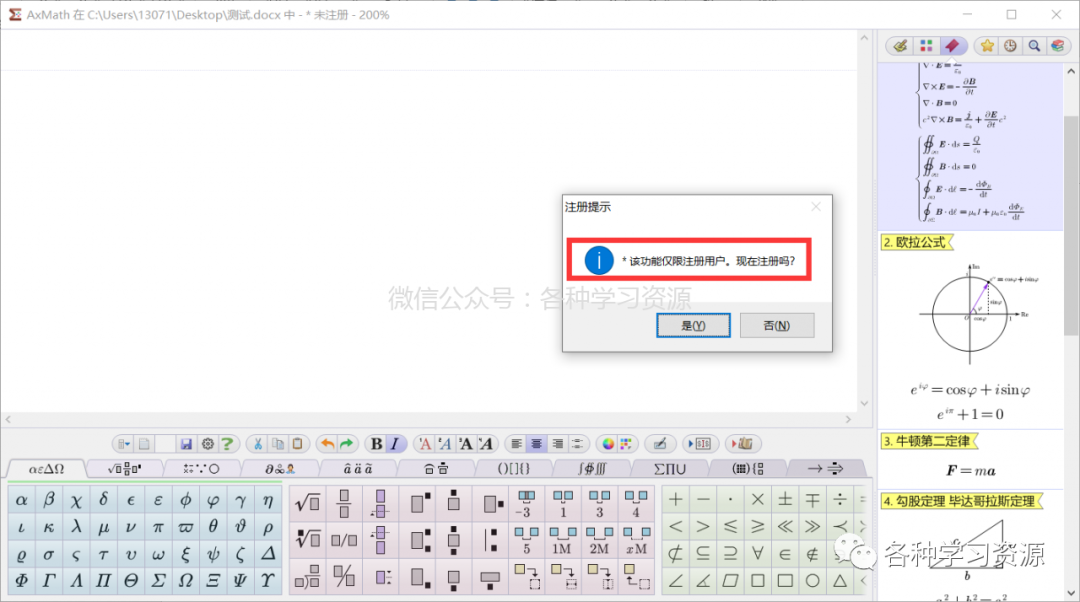The width and height of the screenshot is (1080, 602).
Task: Insert the Greek letter pi π
Action: pos(158,528)
